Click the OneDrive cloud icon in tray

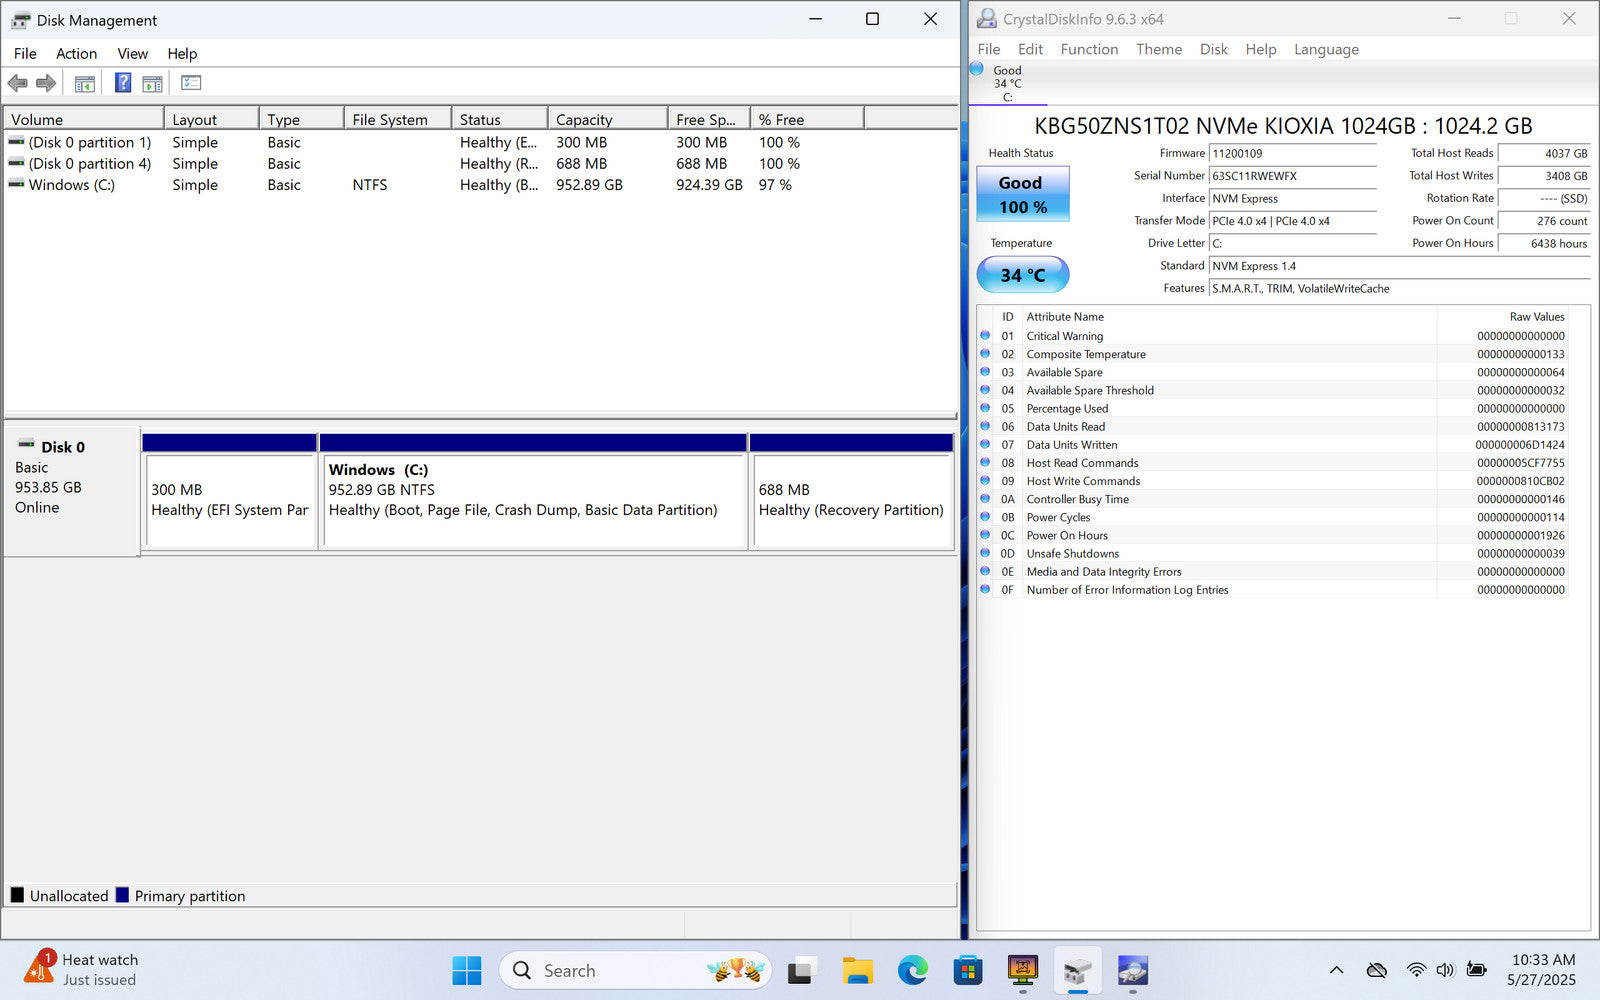pyautogui.click(x=1377, y=970)
